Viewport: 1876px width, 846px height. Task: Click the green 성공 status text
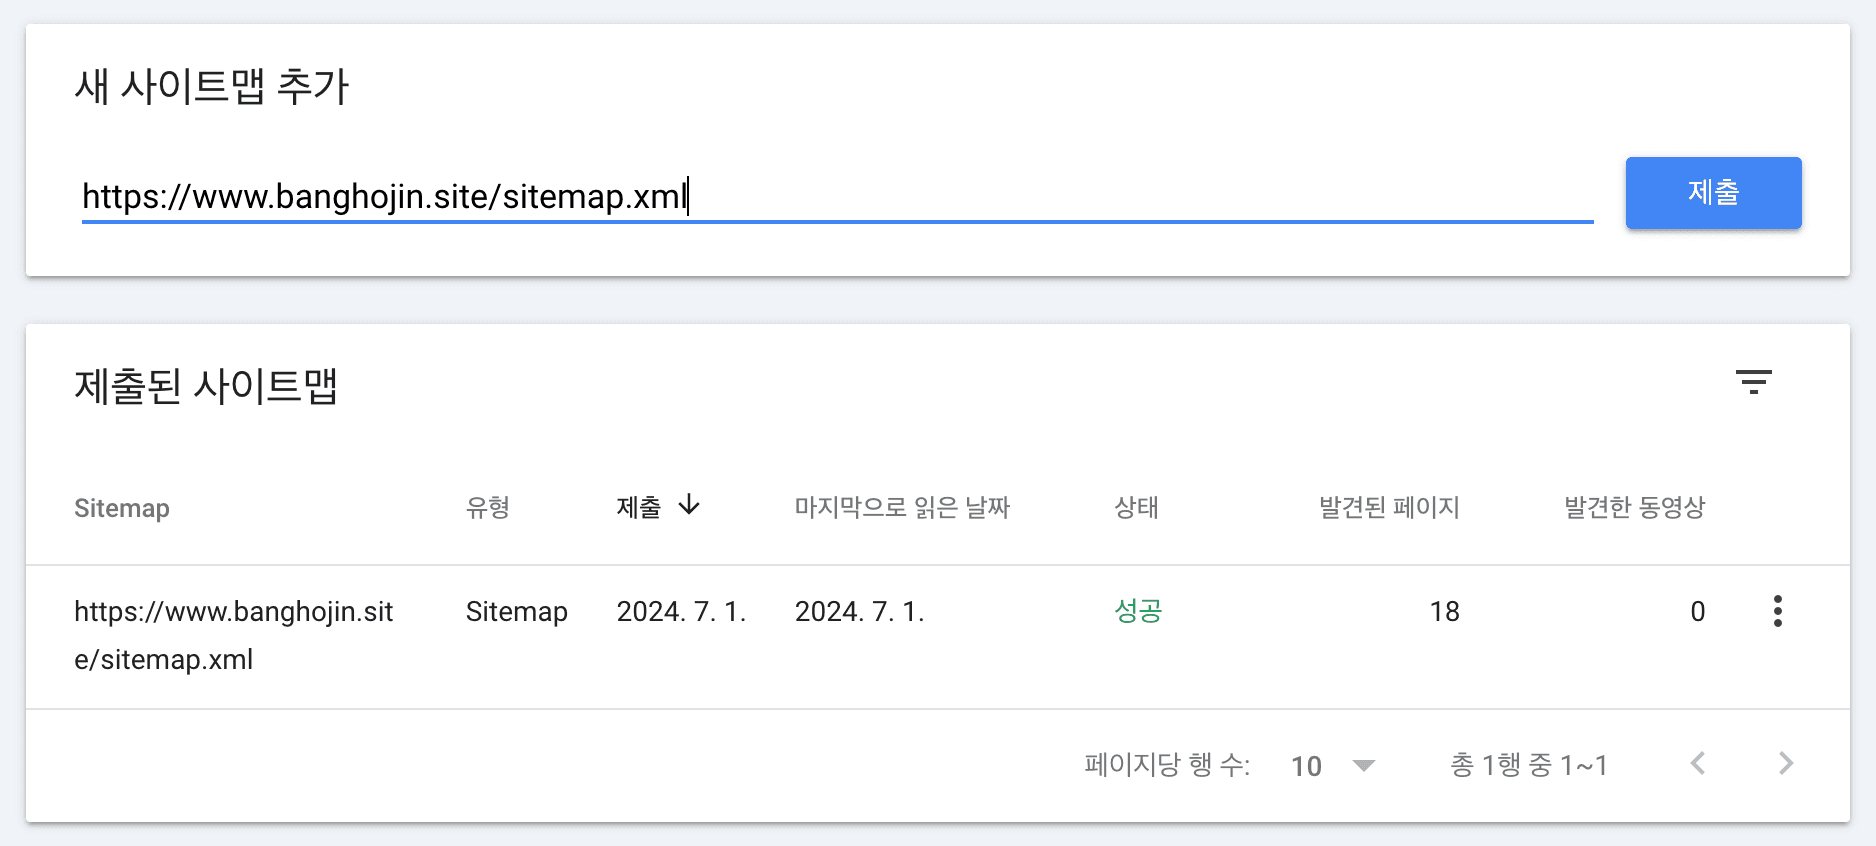click(1138, 611)
